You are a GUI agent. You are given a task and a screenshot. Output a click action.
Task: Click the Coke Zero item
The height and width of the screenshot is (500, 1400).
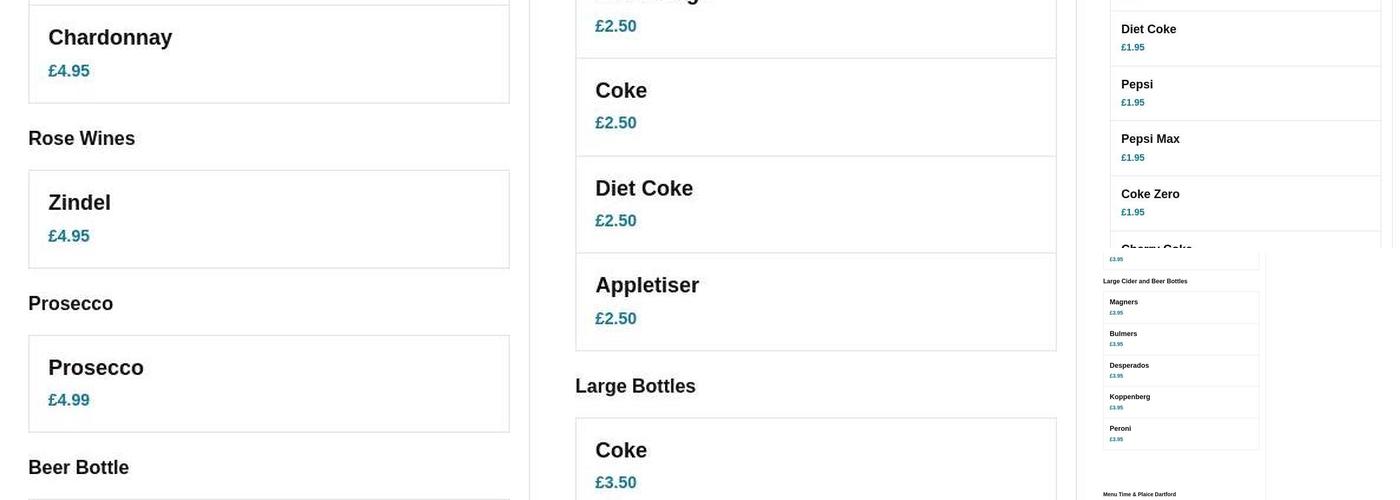[1245, 203]
